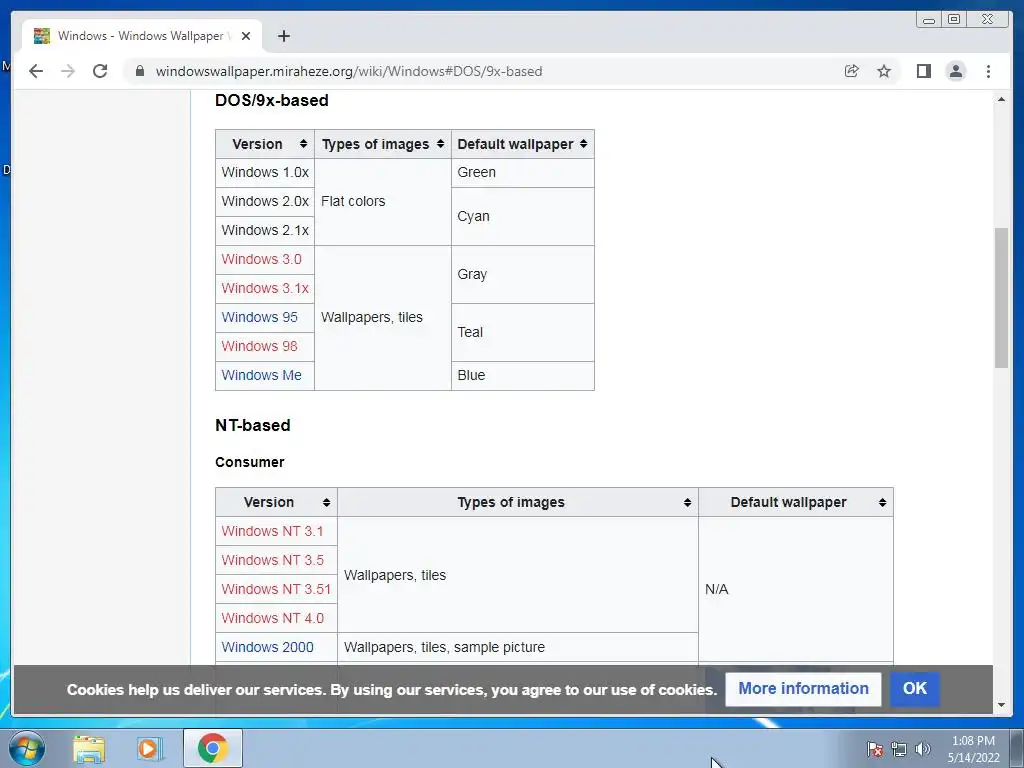Open Chrome three-dot menu
This screenshot has height=768, width=1024.
(988, 71)
